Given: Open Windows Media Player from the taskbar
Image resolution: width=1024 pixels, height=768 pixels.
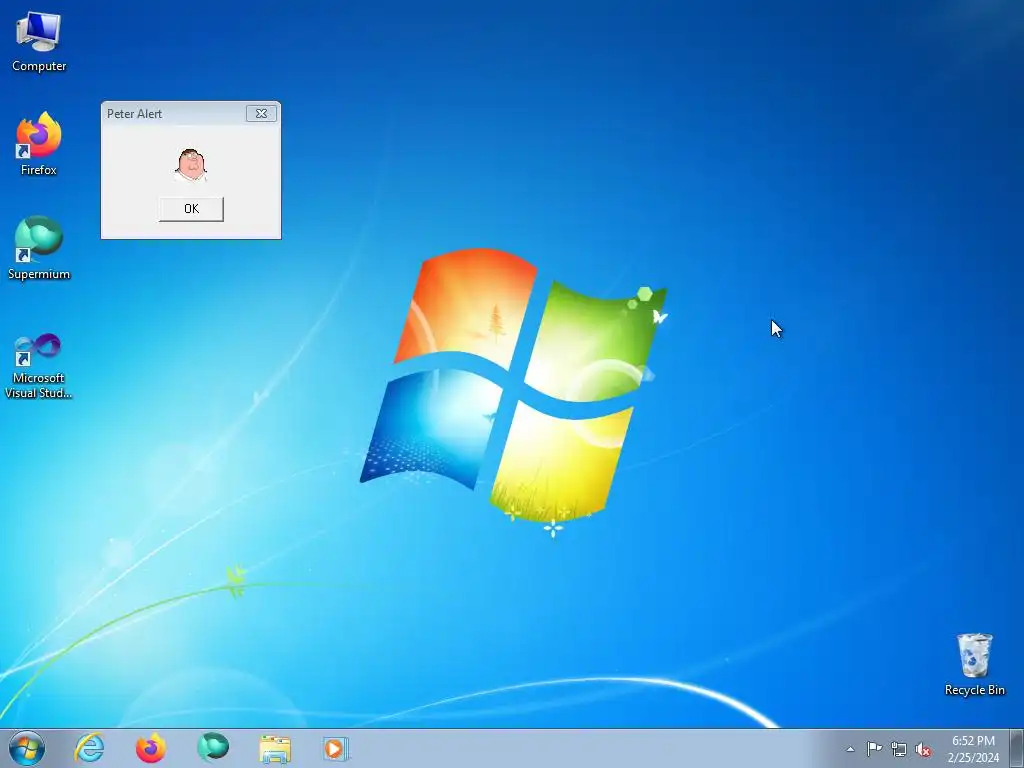Looking at the screenshot, I should (336, 748).
